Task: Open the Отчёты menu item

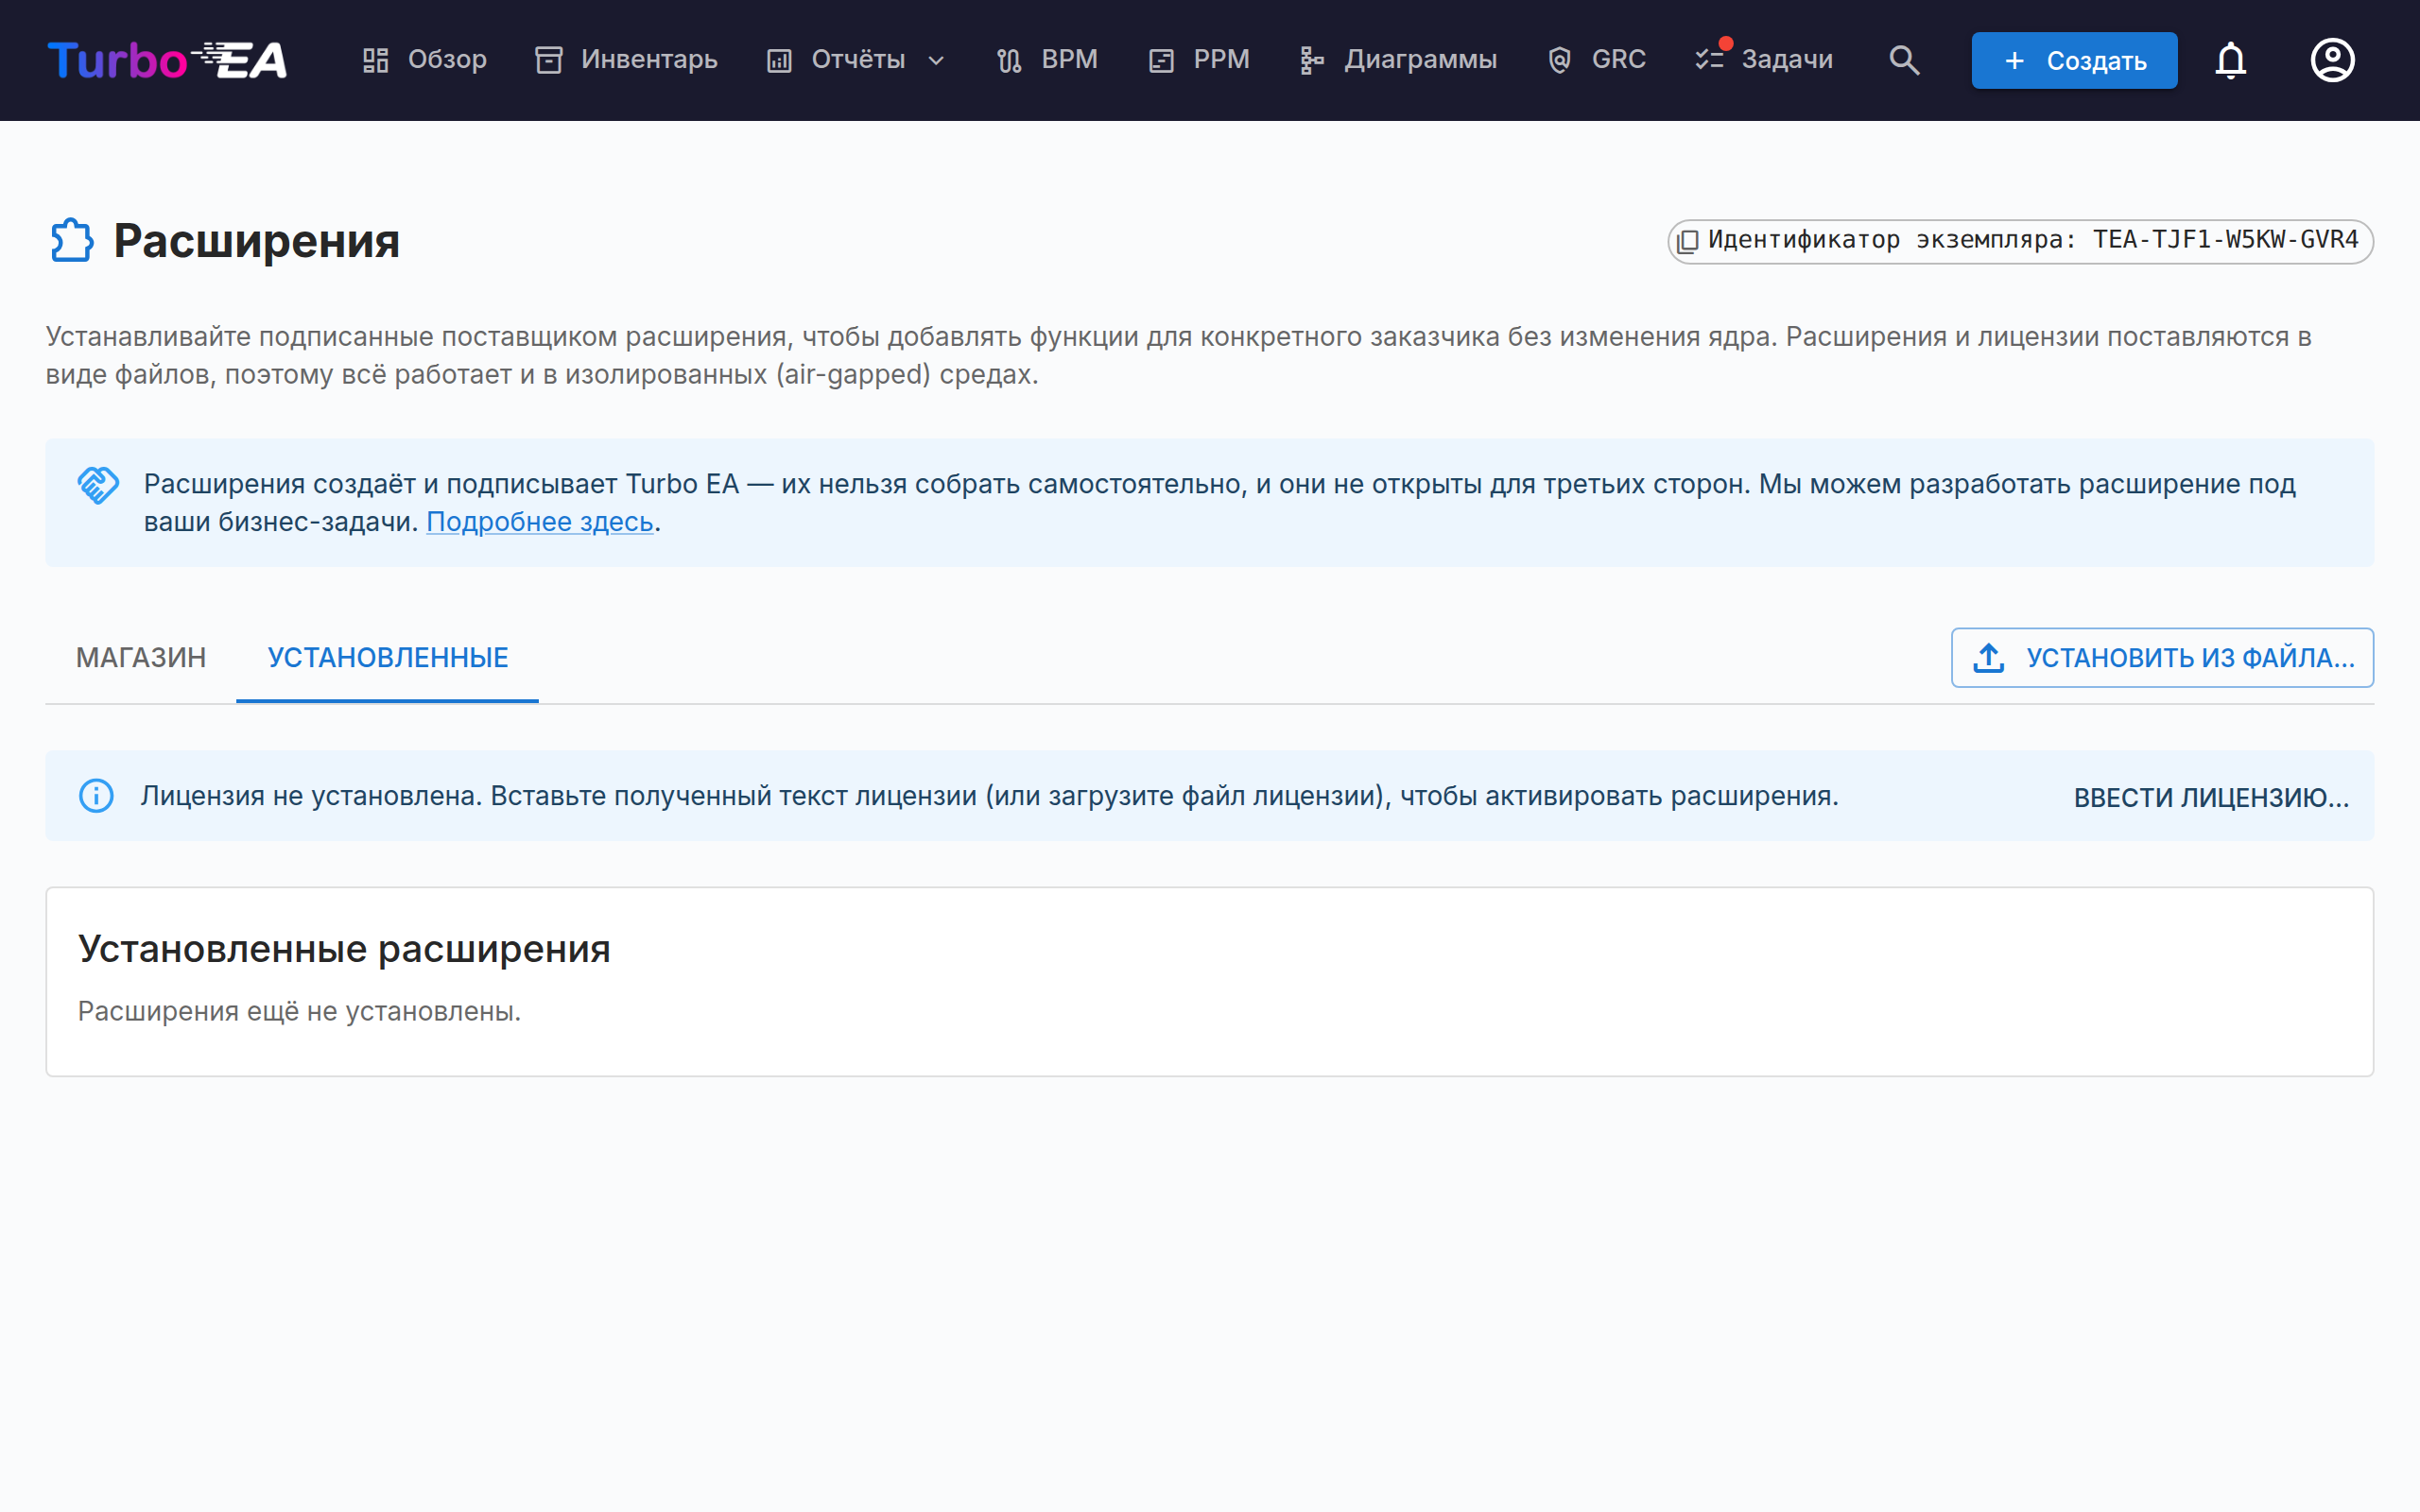Action: (x=856, y=60)
